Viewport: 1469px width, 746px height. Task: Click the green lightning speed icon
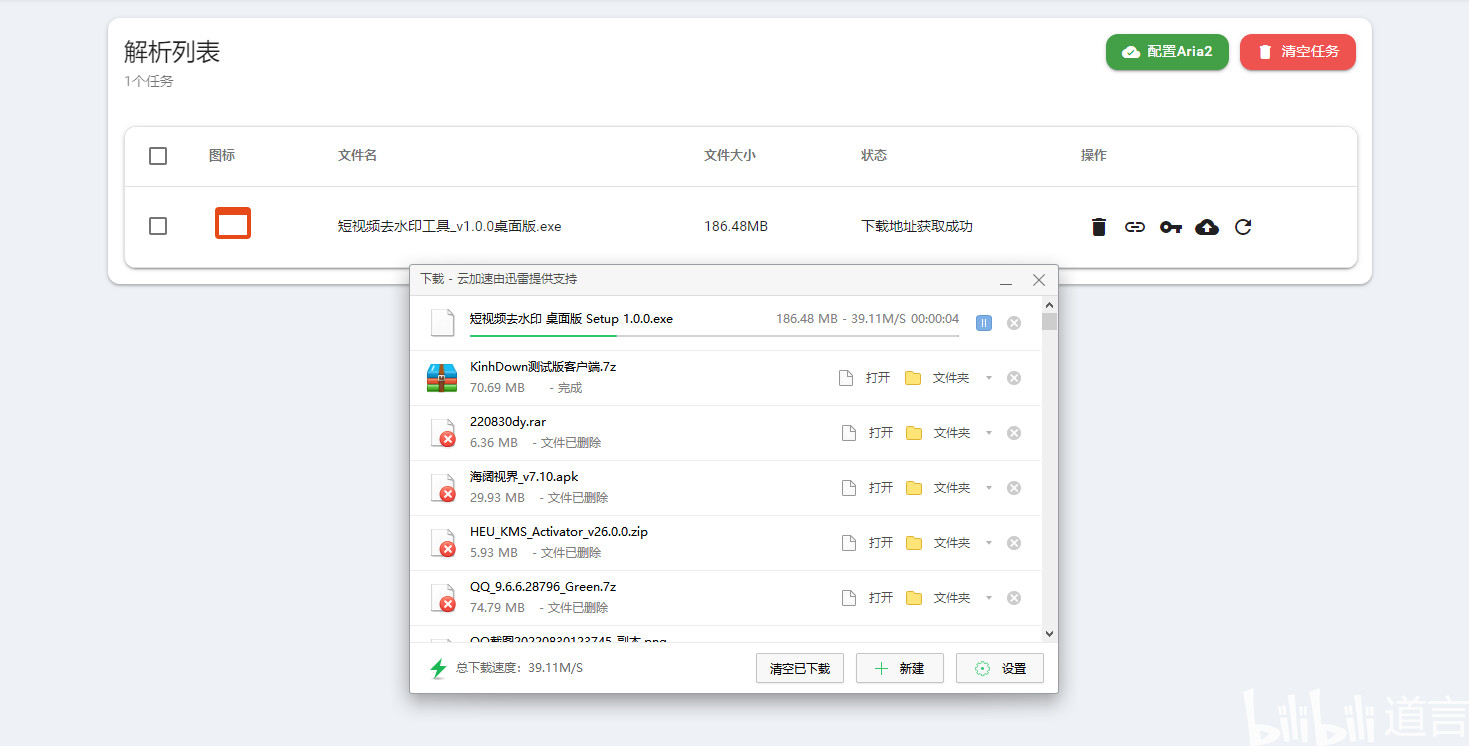coord(438,668)
